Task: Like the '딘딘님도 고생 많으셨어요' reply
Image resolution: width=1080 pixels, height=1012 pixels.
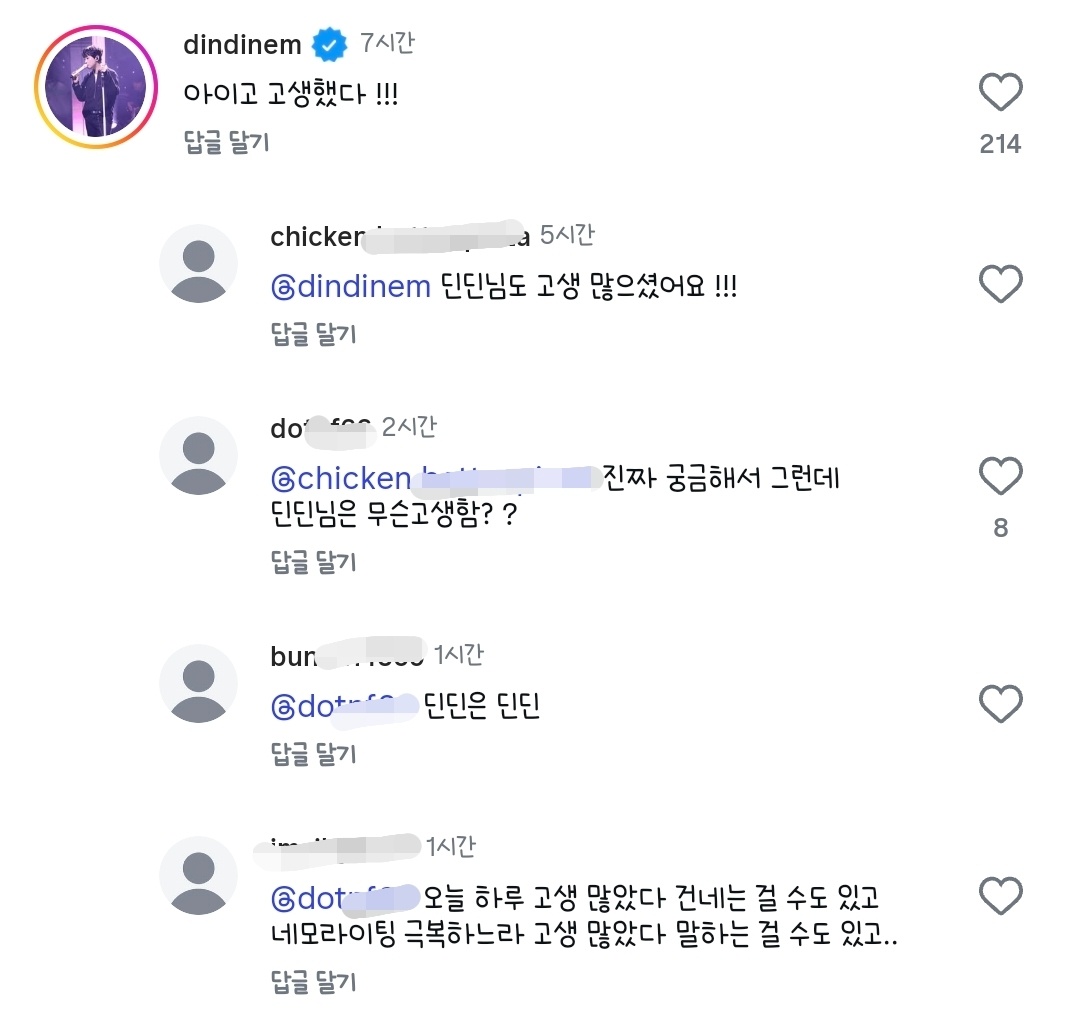Action: pos(999,285)
